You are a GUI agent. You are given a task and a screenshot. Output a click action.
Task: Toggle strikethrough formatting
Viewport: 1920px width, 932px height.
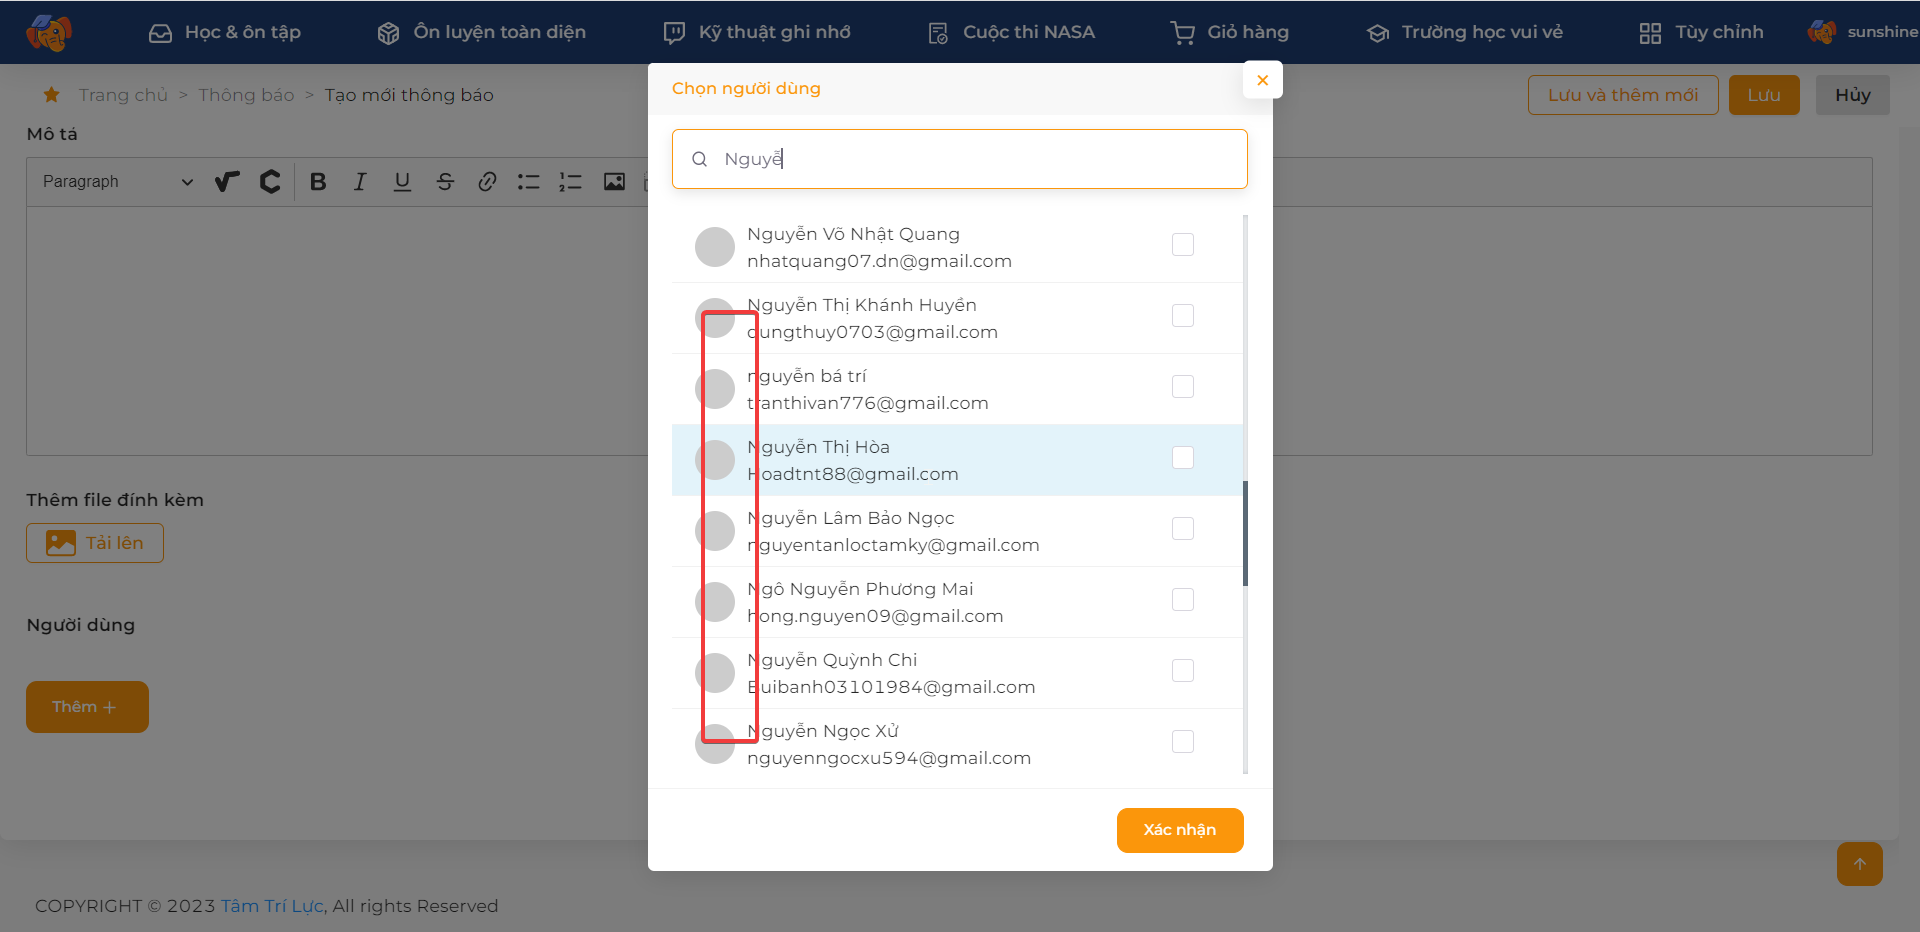pos(445,182)
